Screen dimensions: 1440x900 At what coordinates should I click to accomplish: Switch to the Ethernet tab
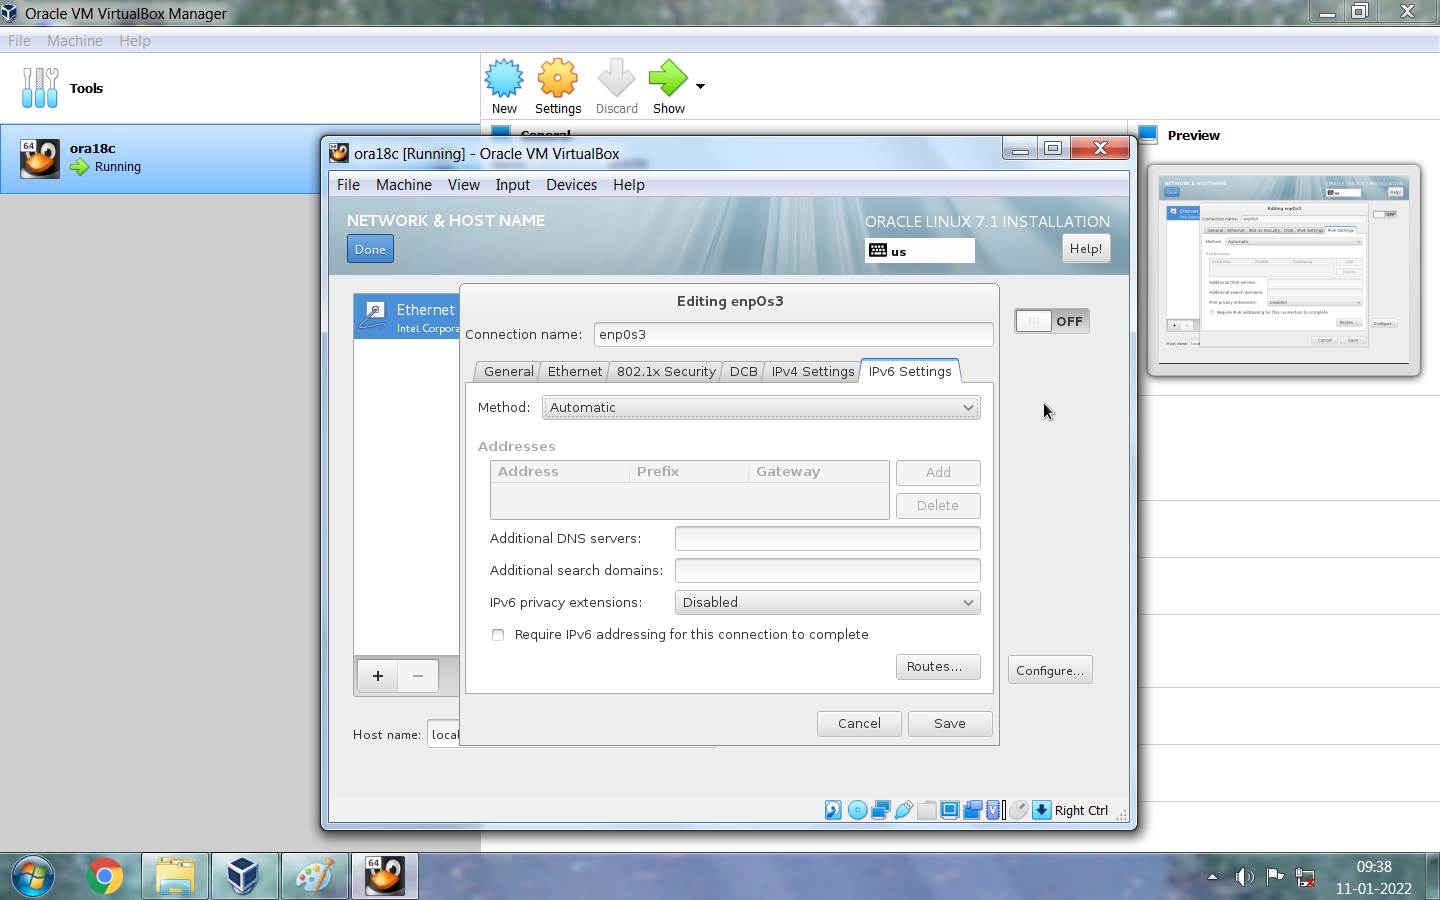point(575,371)
